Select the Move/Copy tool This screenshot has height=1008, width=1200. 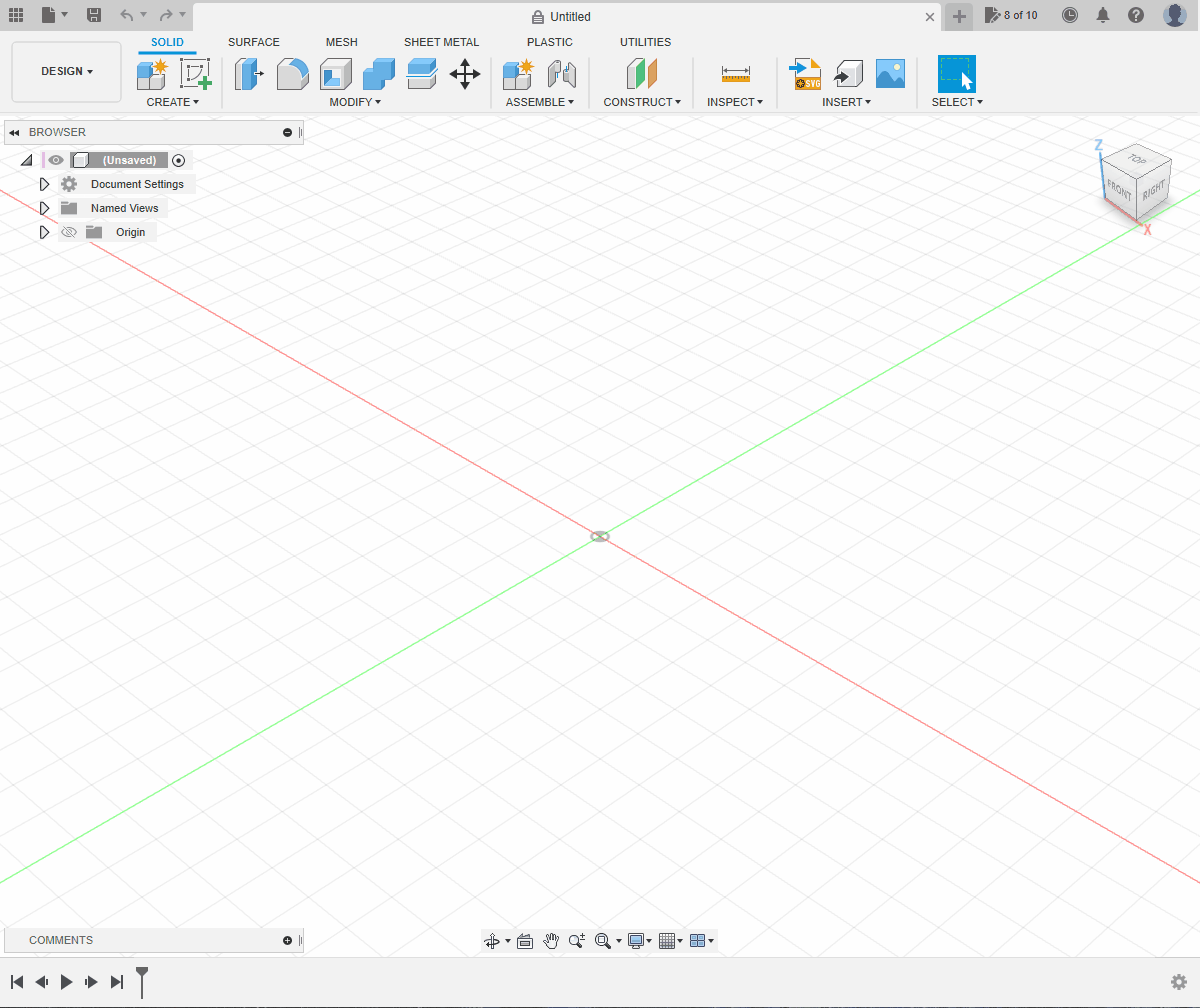464,74
